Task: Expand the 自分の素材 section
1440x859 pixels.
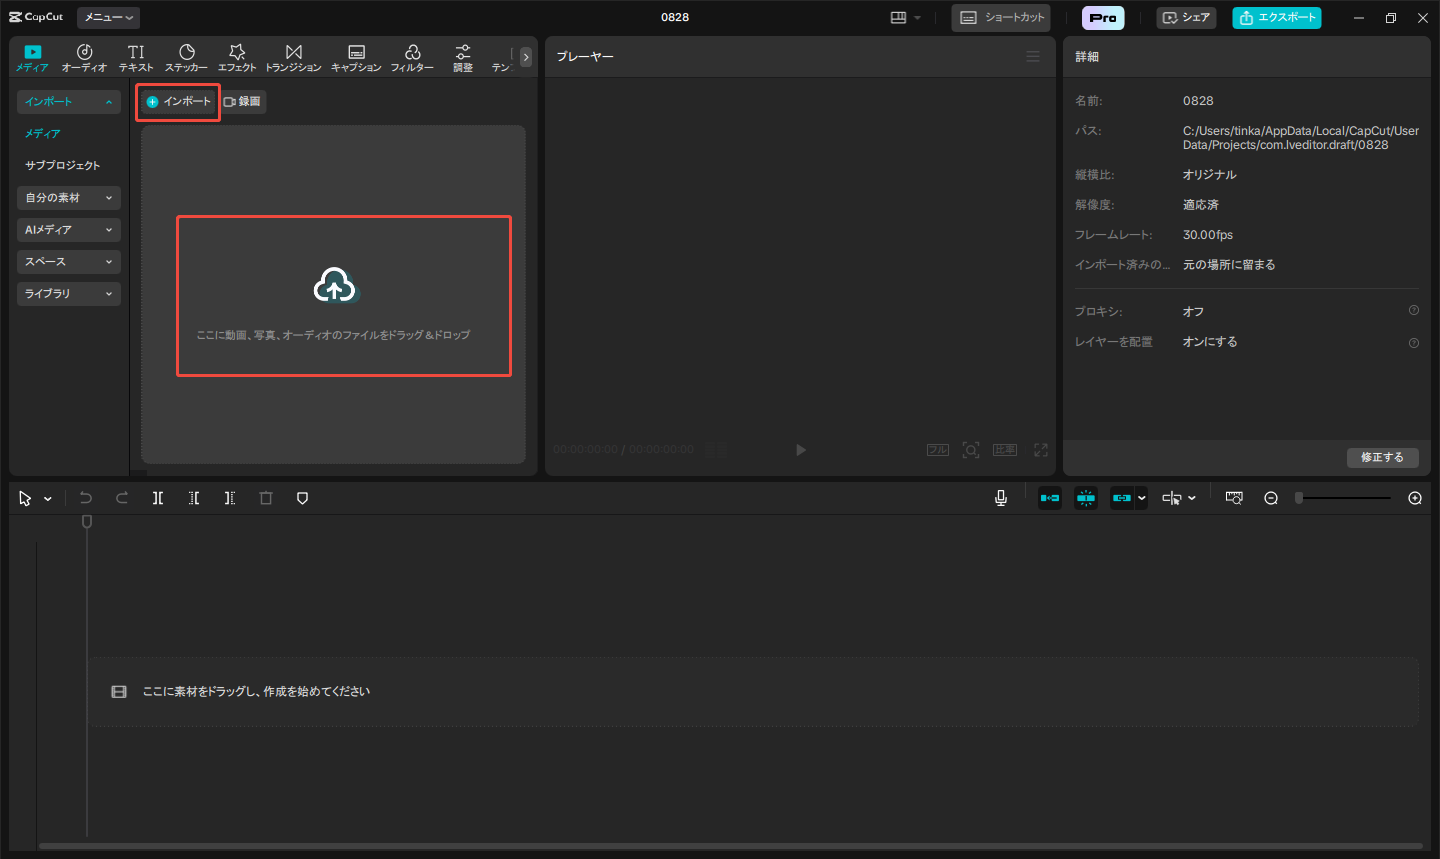Action: [x=69, y=198]
